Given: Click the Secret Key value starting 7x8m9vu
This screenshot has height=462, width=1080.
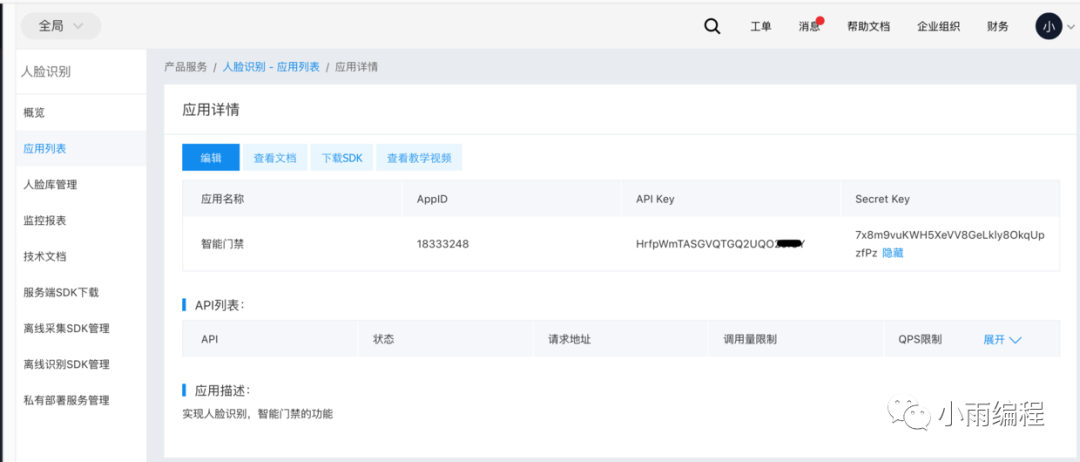Looking at the screenshot, I should coord(950,244).
